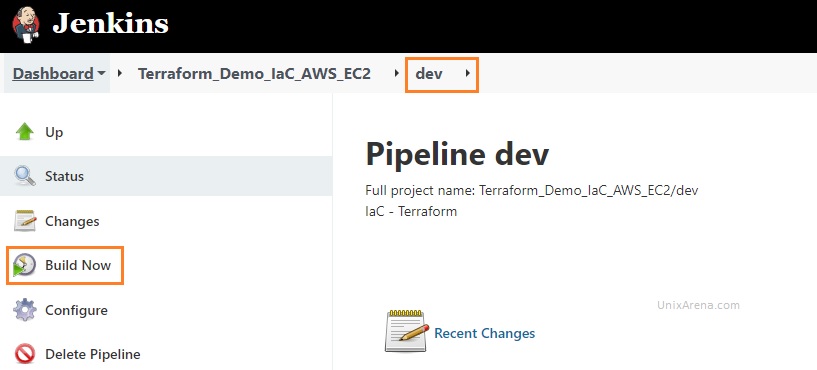Click the Jenkins title text in header

pos(110,24)
